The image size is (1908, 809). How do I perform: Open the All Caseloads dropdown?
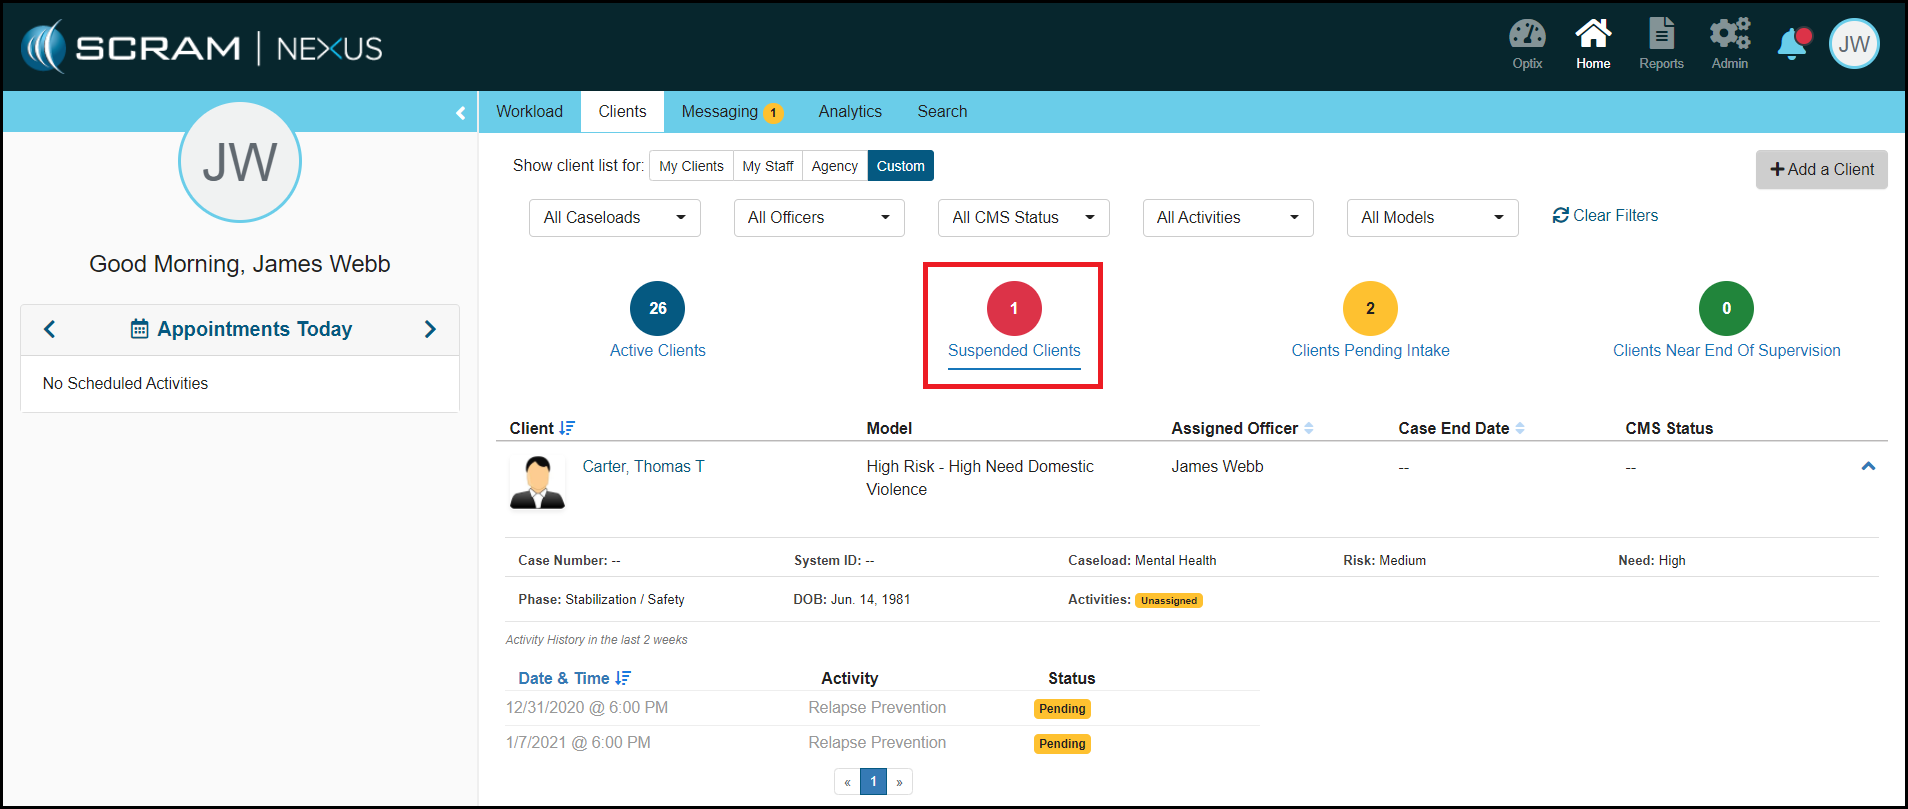pos(614,218)
